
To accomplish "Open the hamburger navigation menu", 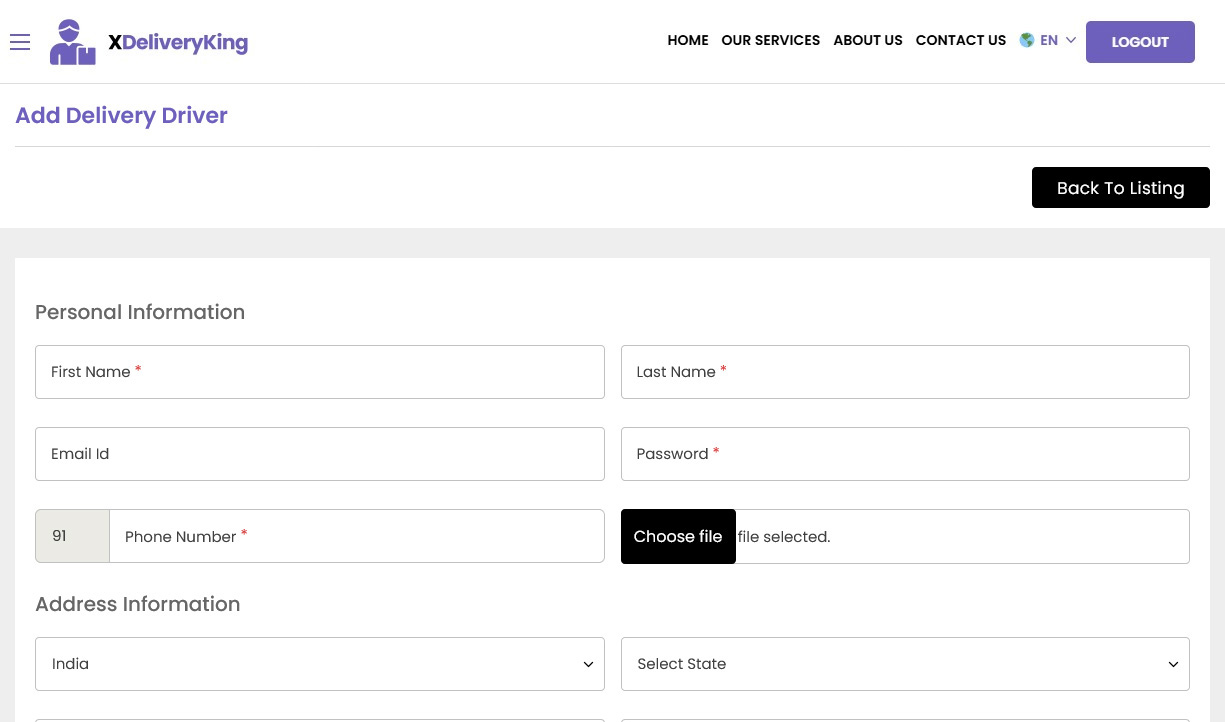I will coord(20,42).
